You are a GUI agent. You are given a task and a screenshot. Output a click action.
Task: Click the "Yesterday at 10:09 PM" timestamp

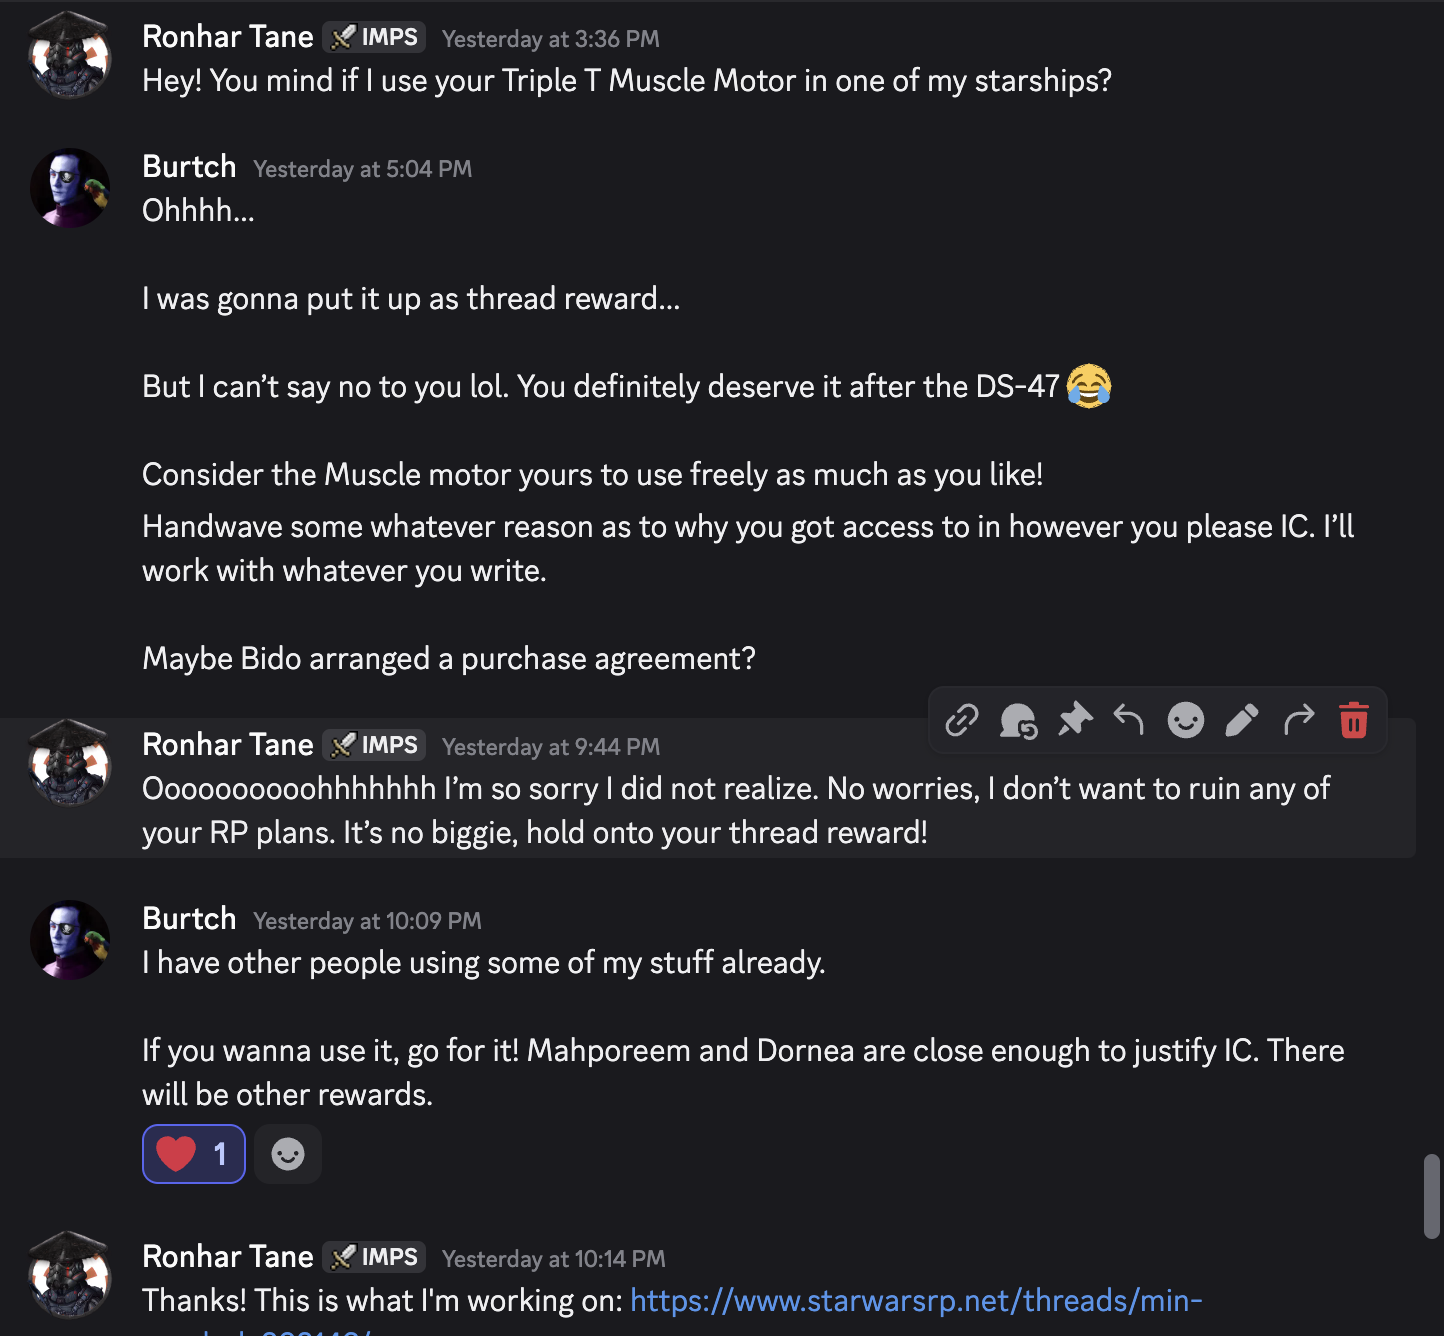coord(367,921)
